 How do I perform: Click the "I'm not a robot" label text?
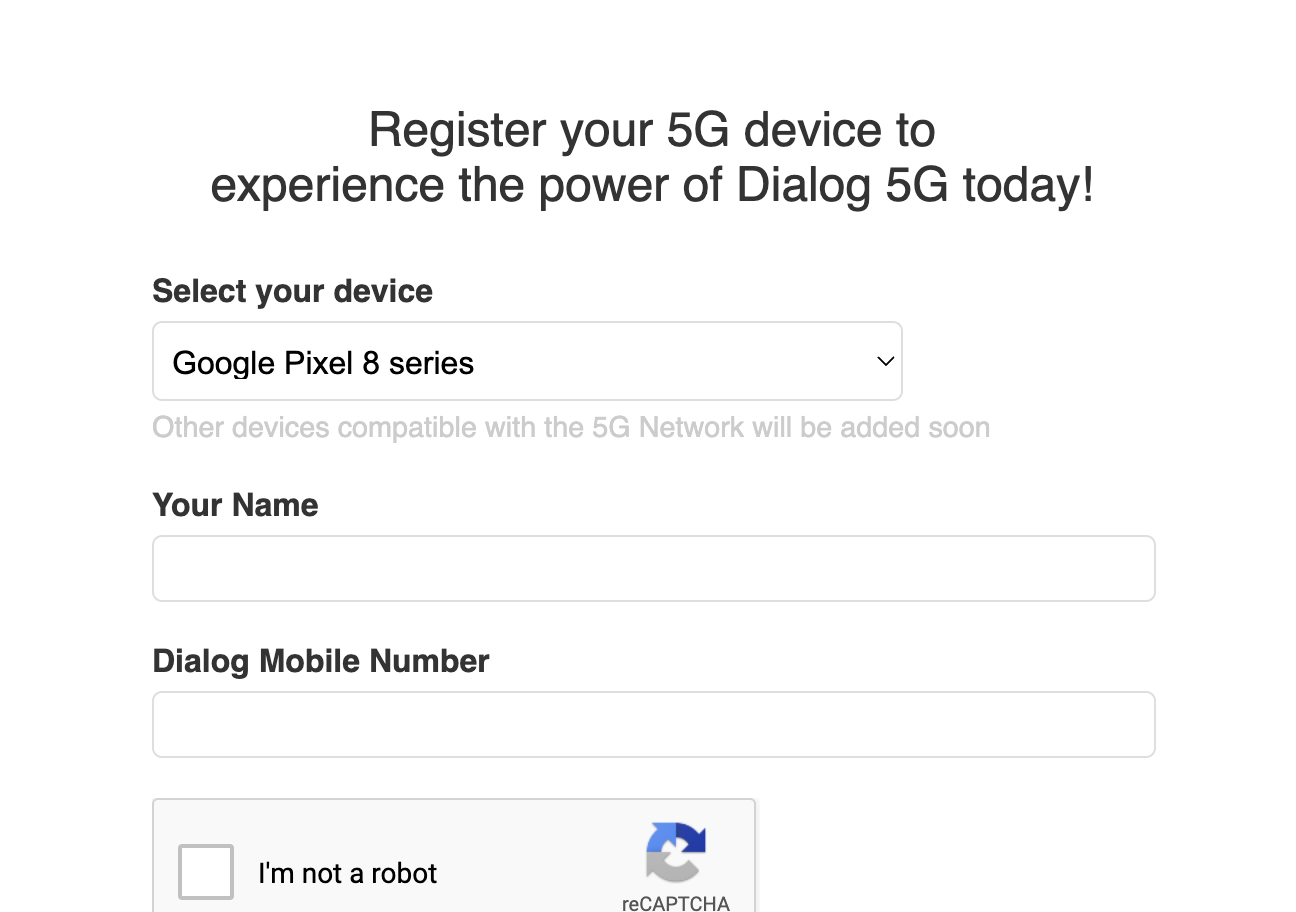(347, 873)
